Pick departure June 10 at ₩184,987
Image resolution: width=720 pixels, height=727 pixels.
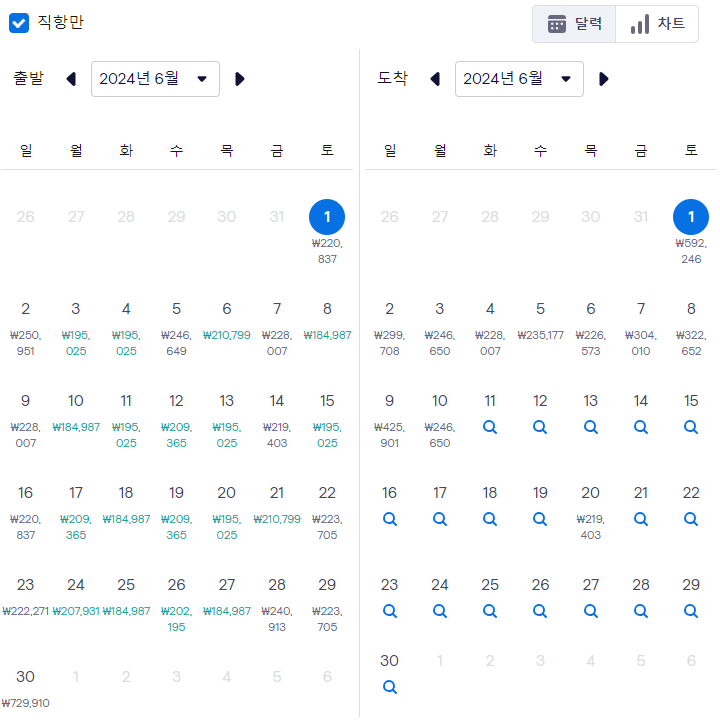click(76, 413)
